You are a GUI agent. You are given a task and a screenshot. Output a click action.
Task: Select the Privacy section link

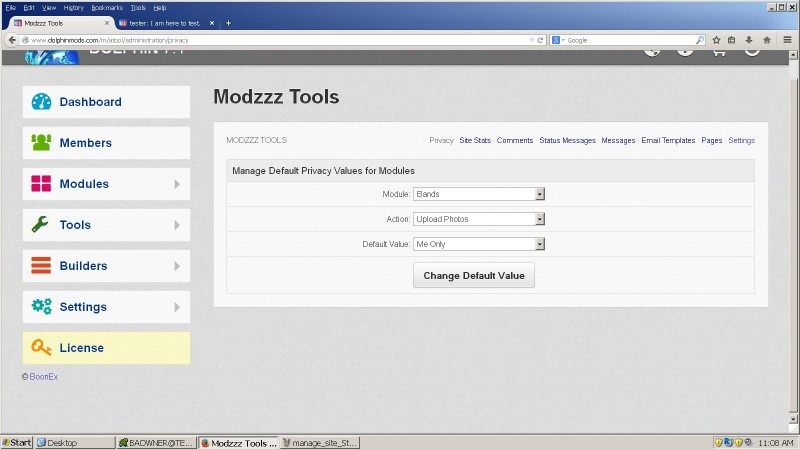pos(441,140)
